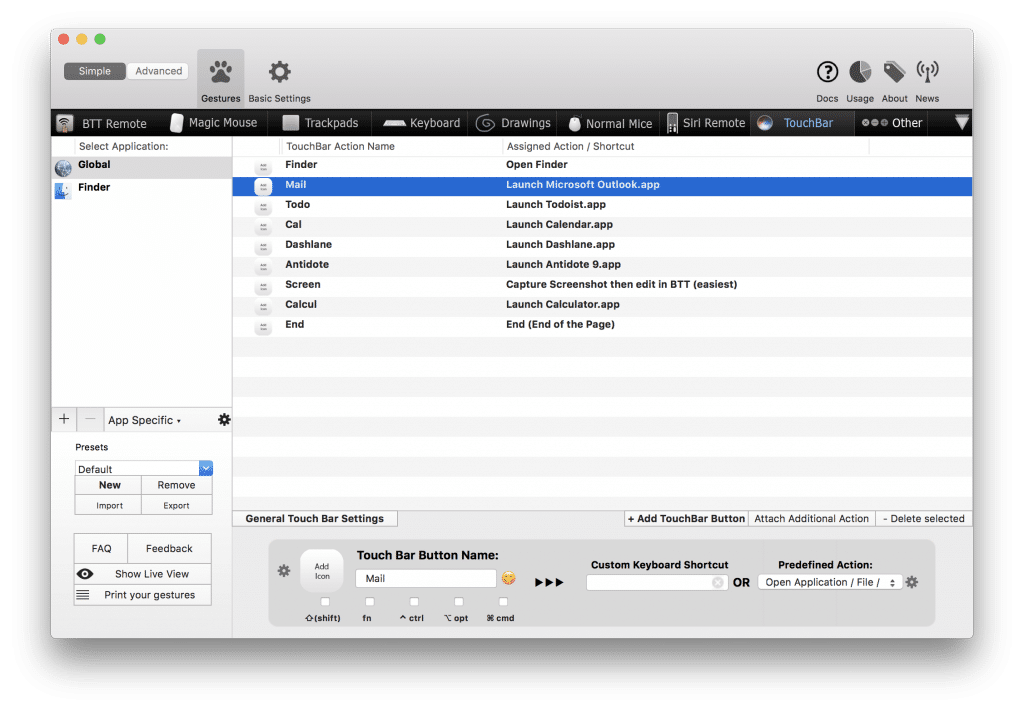The image size is (1024, 711).
Task: Switch to Advanced mode
Action: [158, 71]
